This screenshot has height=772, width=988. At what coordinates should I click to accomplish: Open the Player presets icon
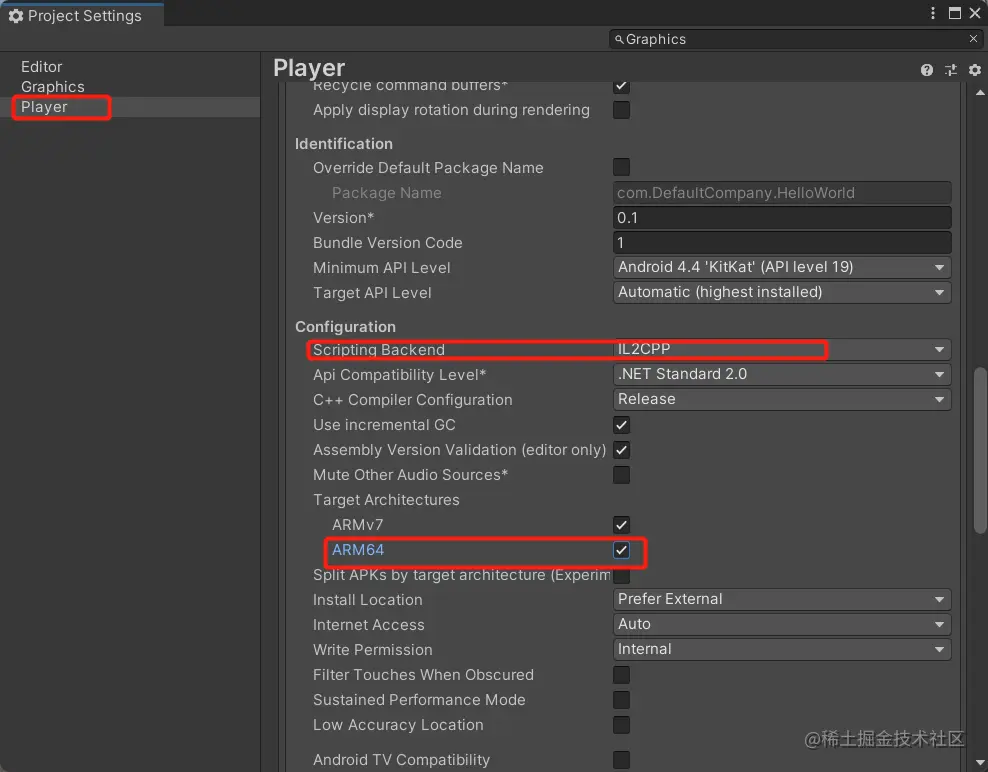pos(951,70)
